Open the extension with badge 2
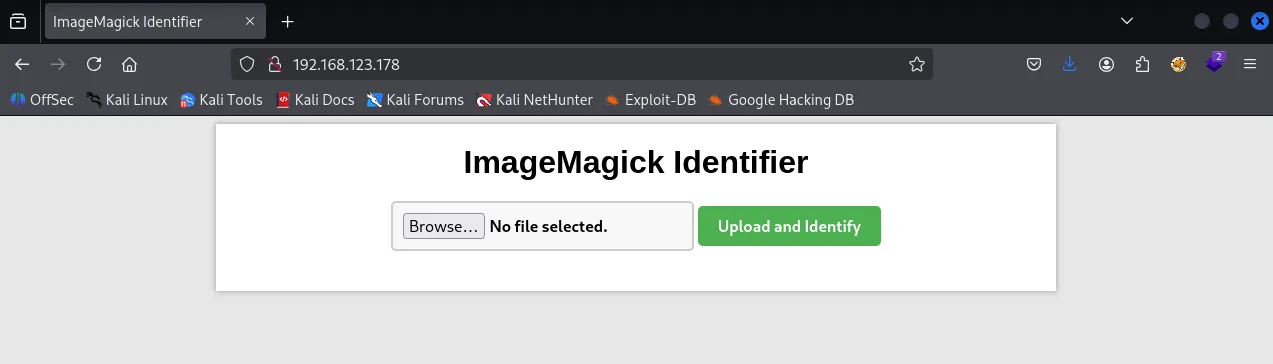 (1214, 62)
